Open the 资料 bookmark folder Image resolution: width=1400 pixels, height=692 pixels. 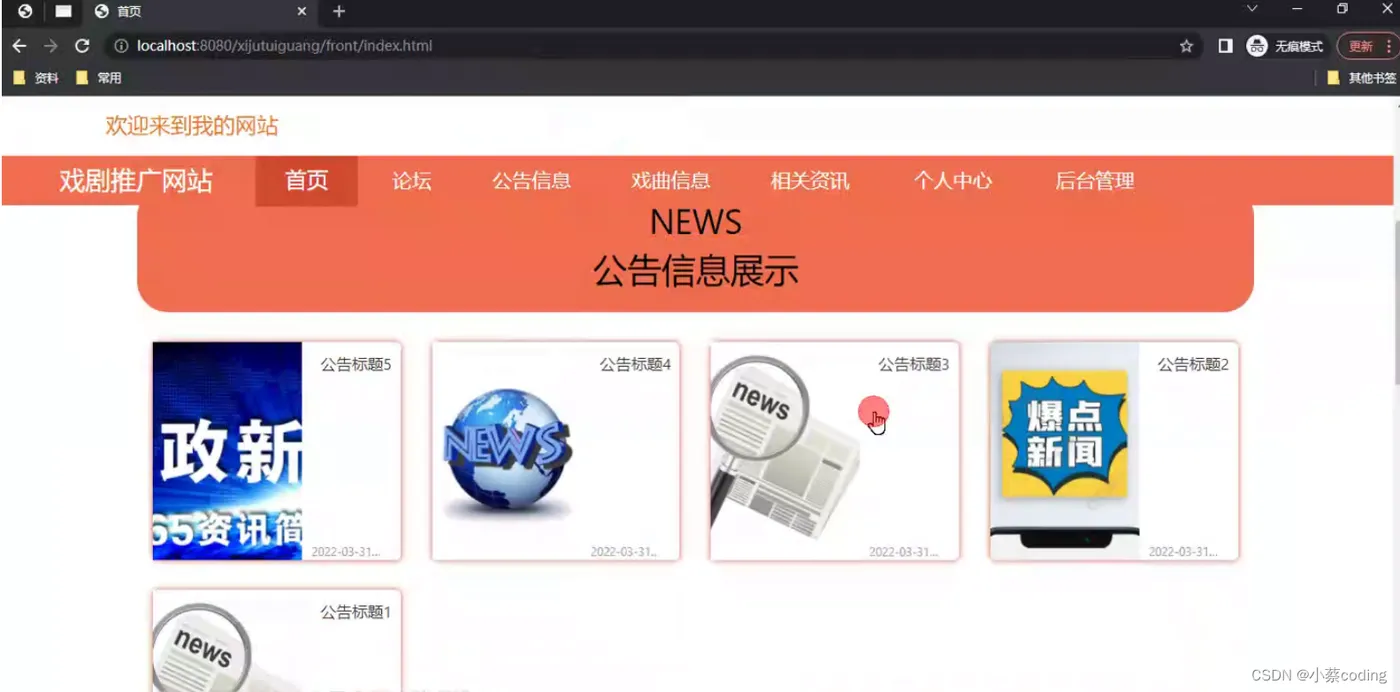(x=36, y=78)
